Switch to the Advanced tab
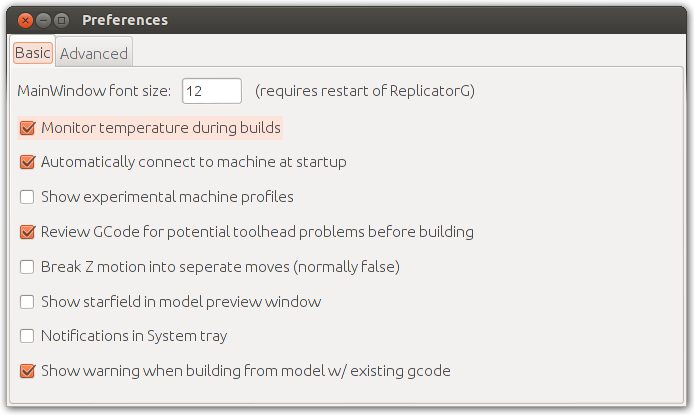 (94, 54)
